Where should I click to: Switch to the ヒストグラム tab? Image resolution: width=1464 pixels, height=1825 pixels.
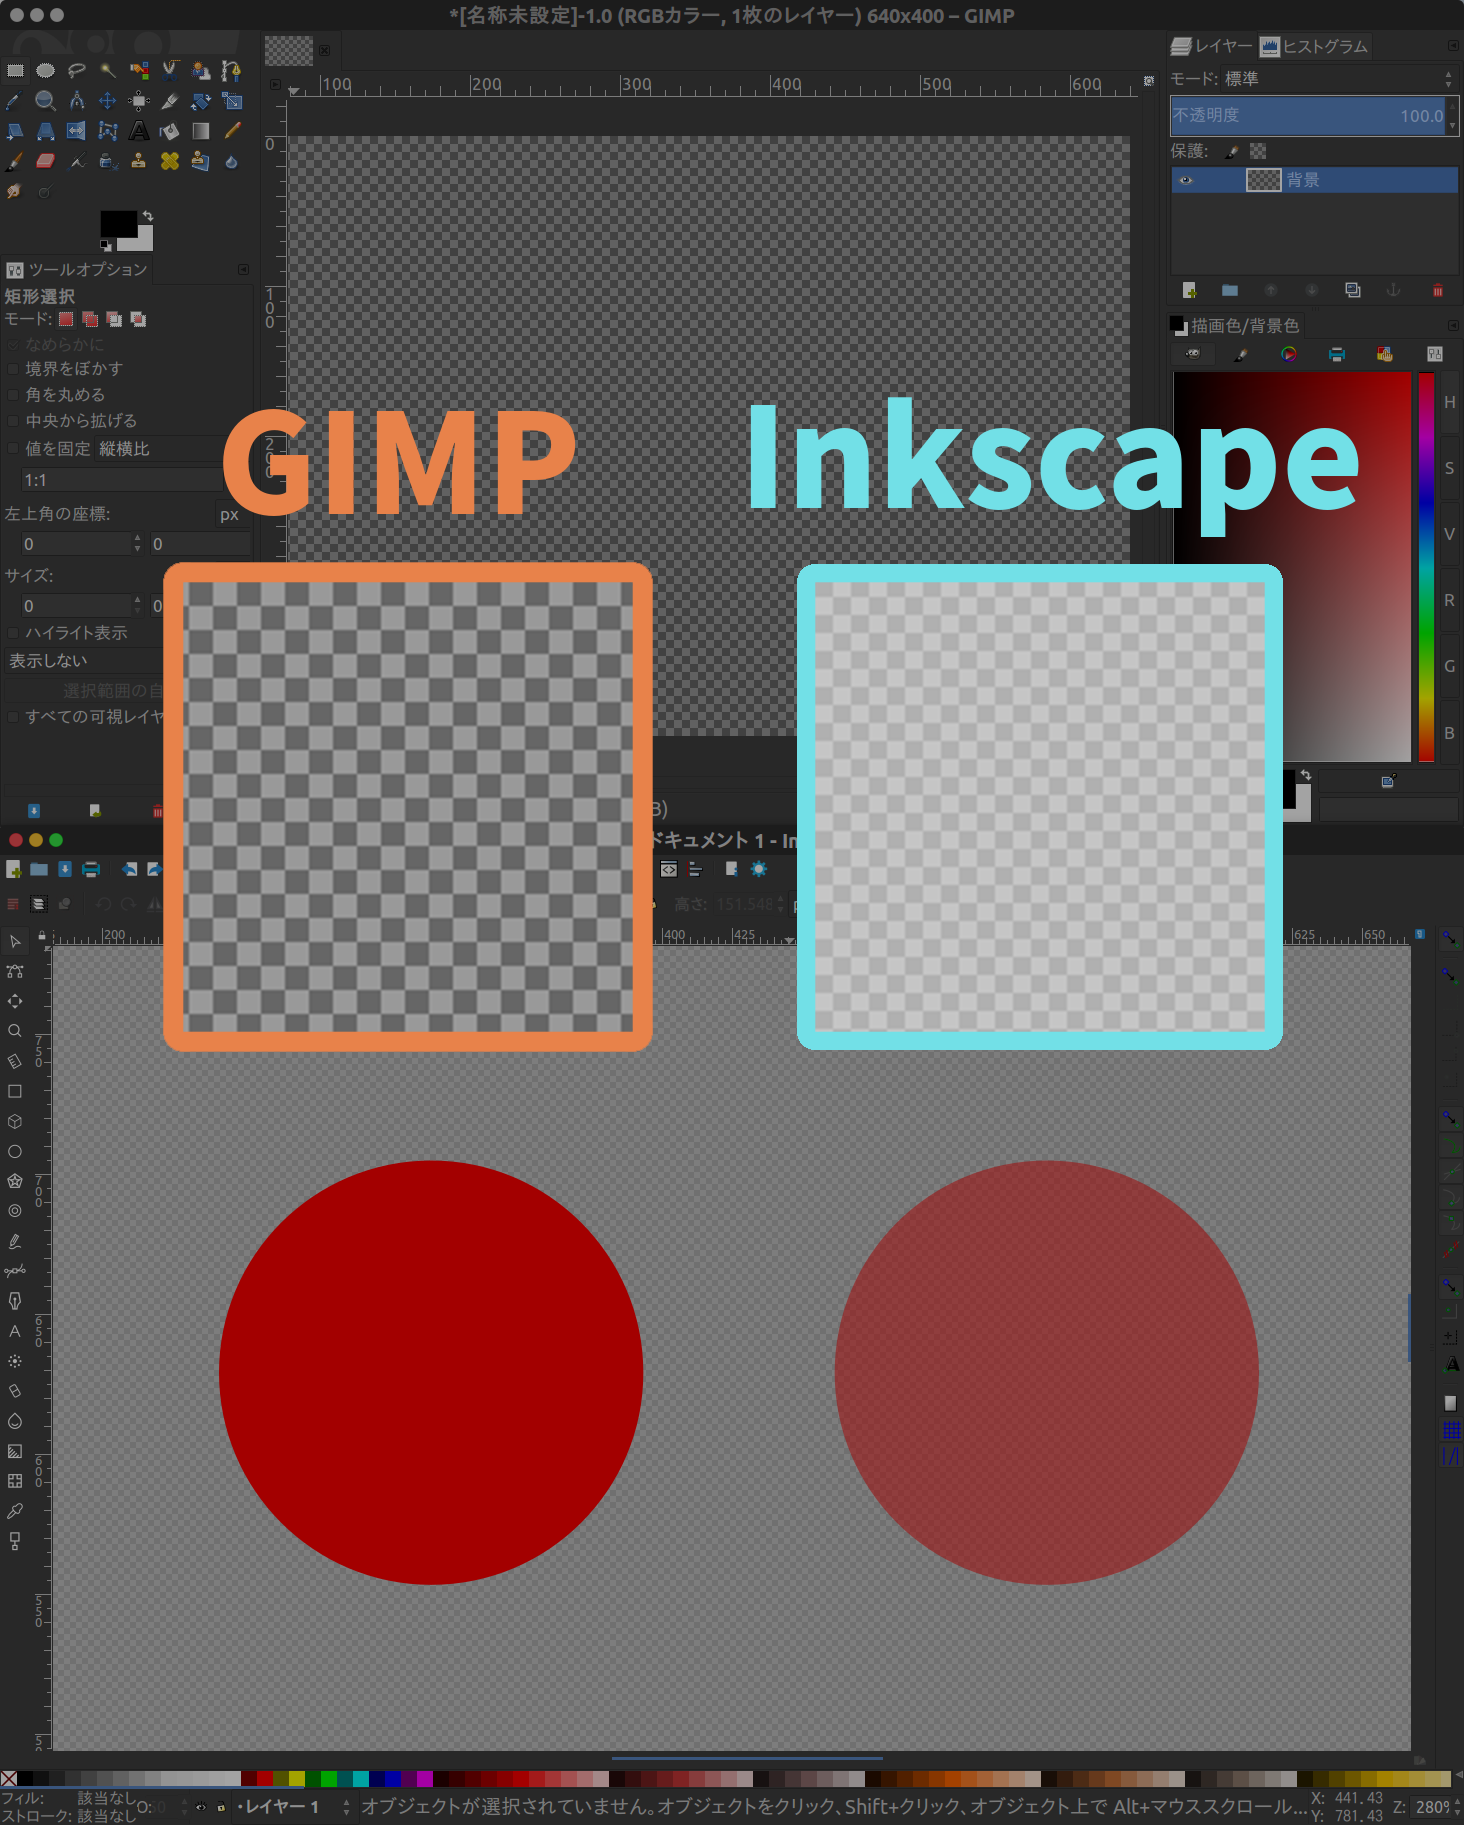[x=1314, y=46]
